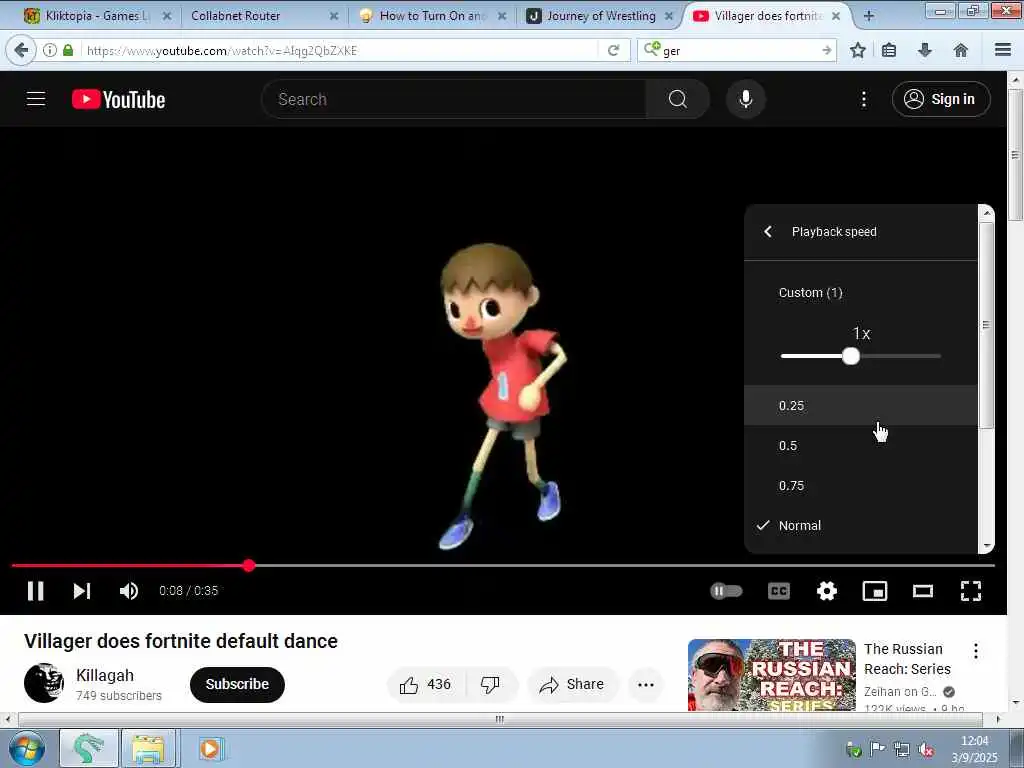Viewport: 1024px width, 768px height.
Task: Open more actions ellipsis under video
Action: click(646, 684)
